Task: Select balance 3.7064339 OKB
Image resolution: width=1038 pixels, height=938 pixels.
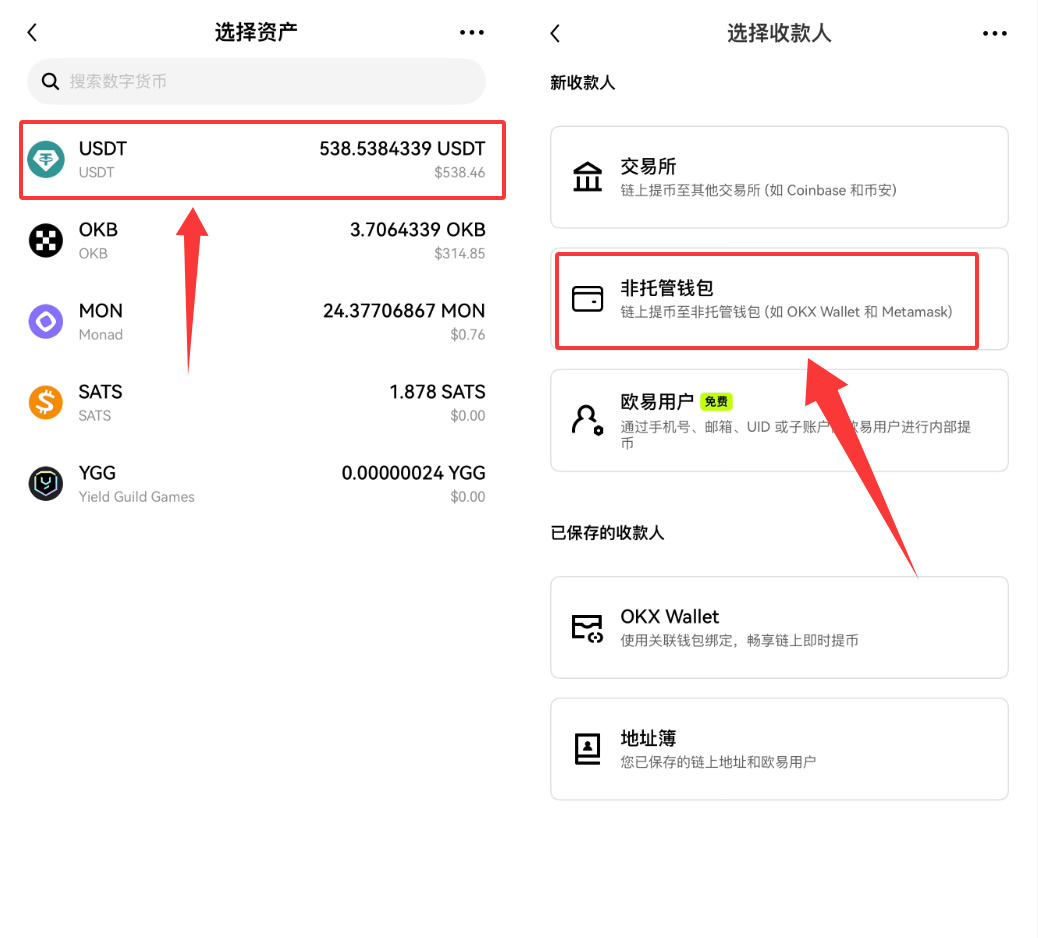Action: click(418, 230)
